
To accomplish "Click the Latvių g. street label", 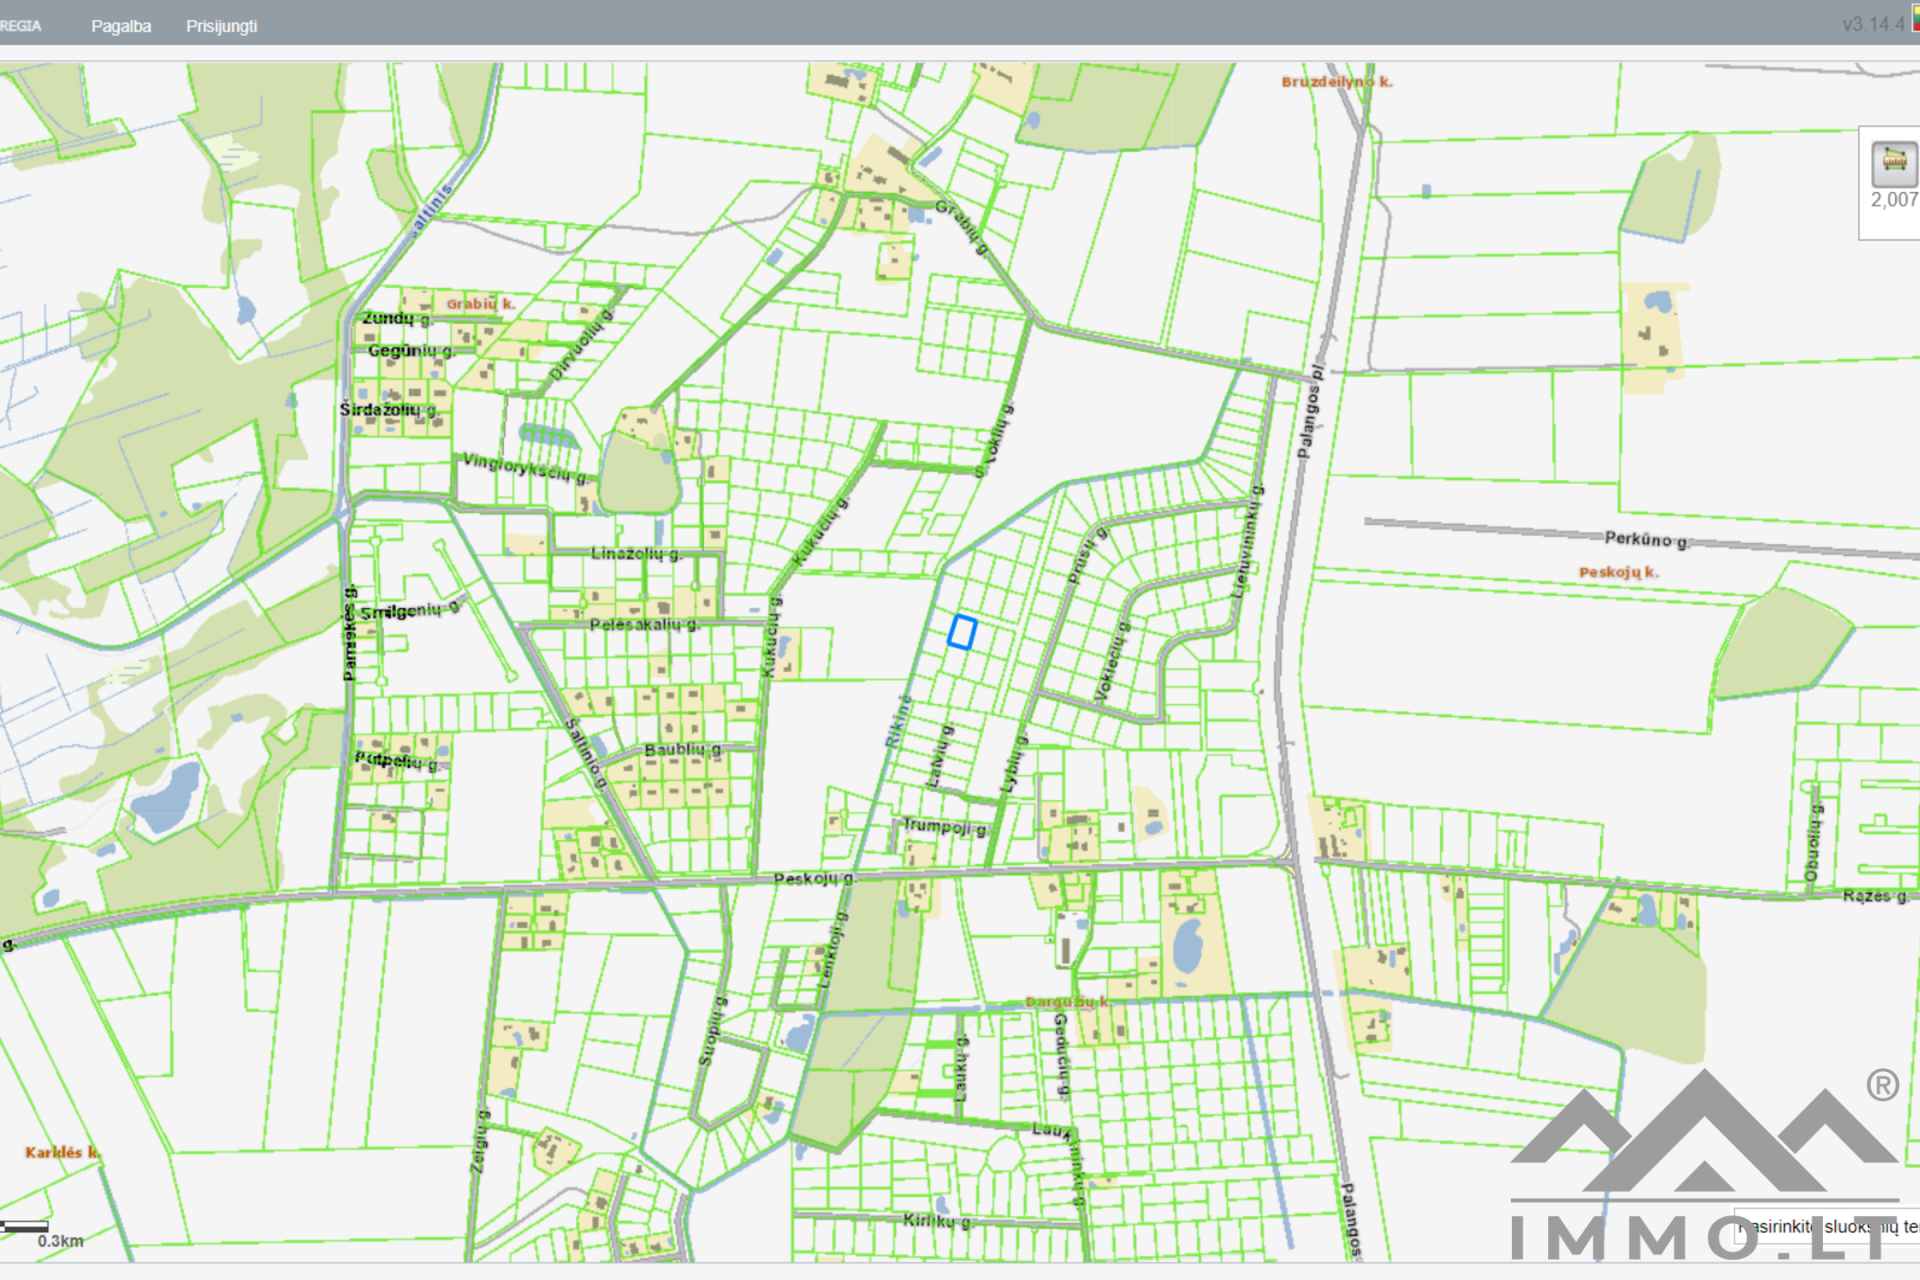I will click(x=939, y=757).
